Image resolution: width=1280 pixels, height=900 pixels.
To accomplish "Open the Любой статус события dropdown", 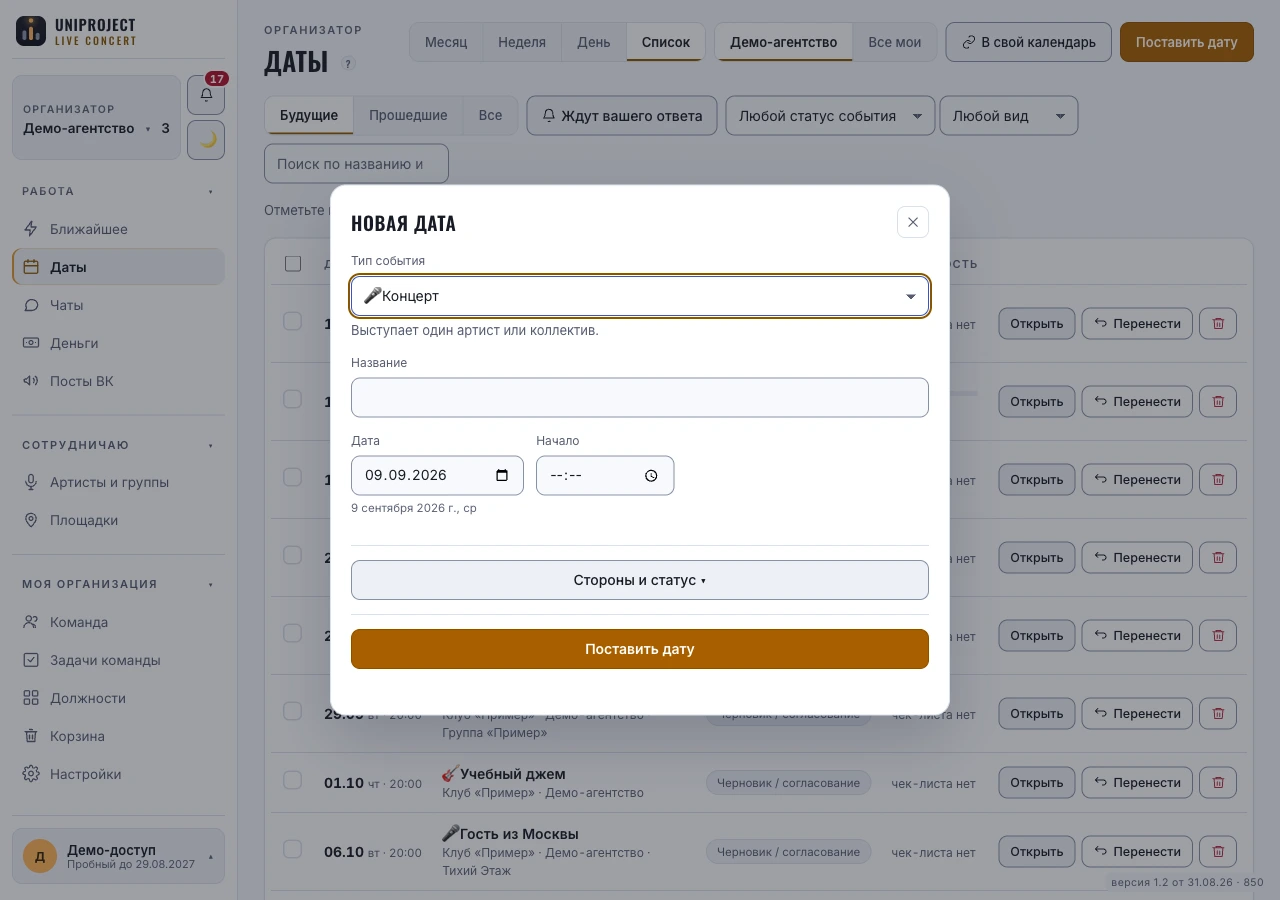I will pyautogui.click(x=830, y=115).
